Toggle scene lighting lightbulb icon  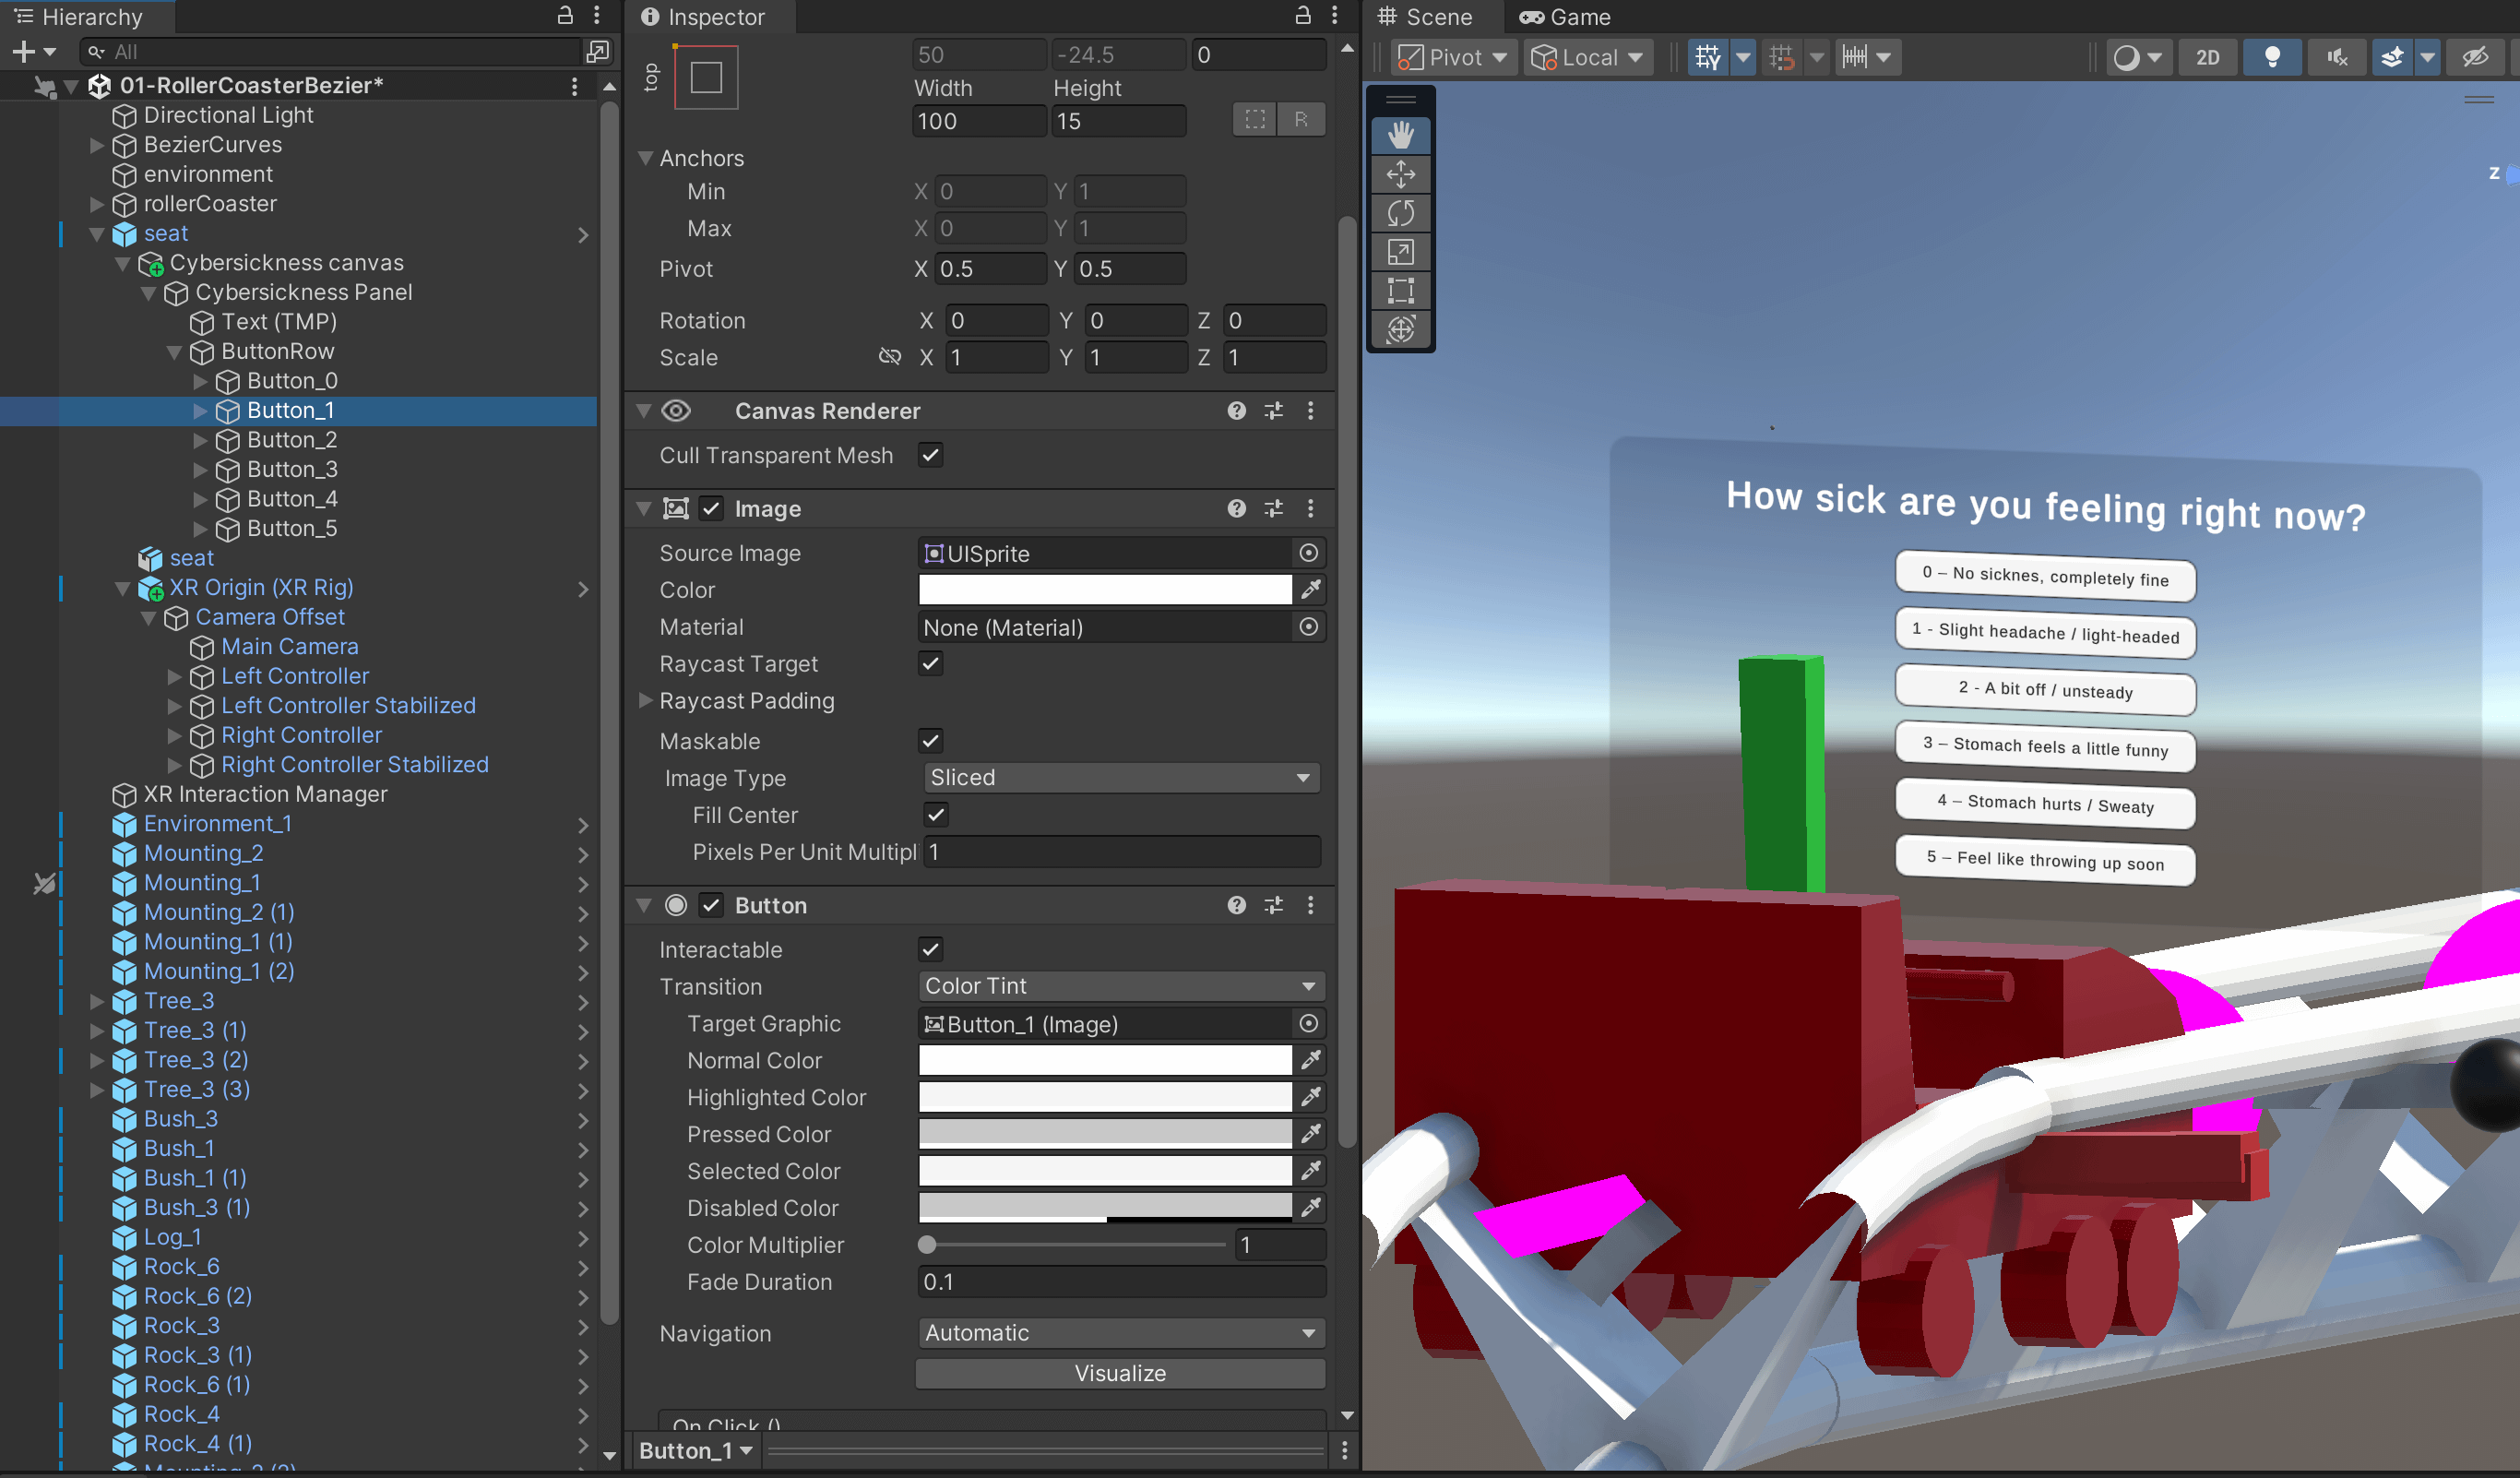pos(2271,57)
